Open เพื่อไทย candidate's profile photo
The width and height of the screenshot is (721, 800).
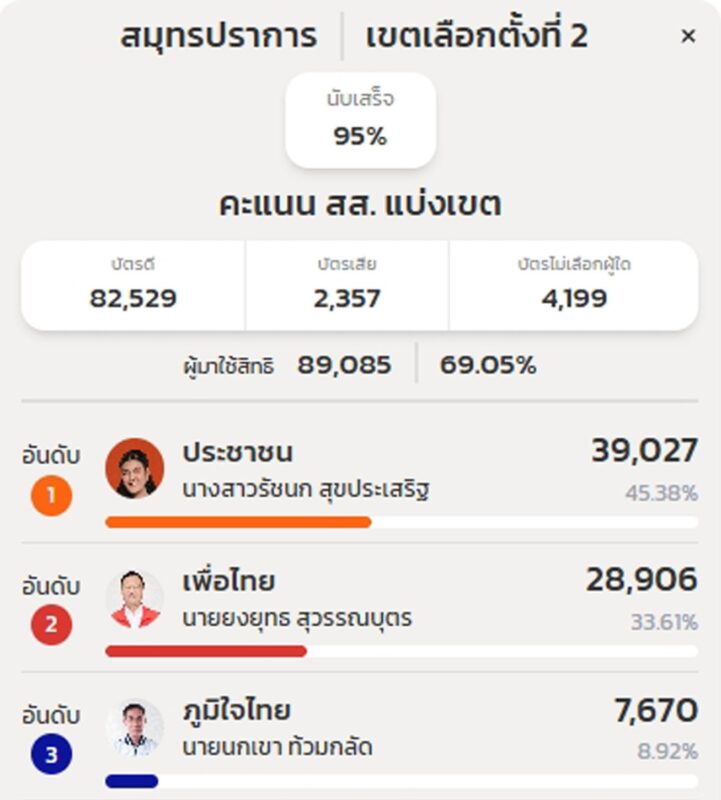[134, 598]
